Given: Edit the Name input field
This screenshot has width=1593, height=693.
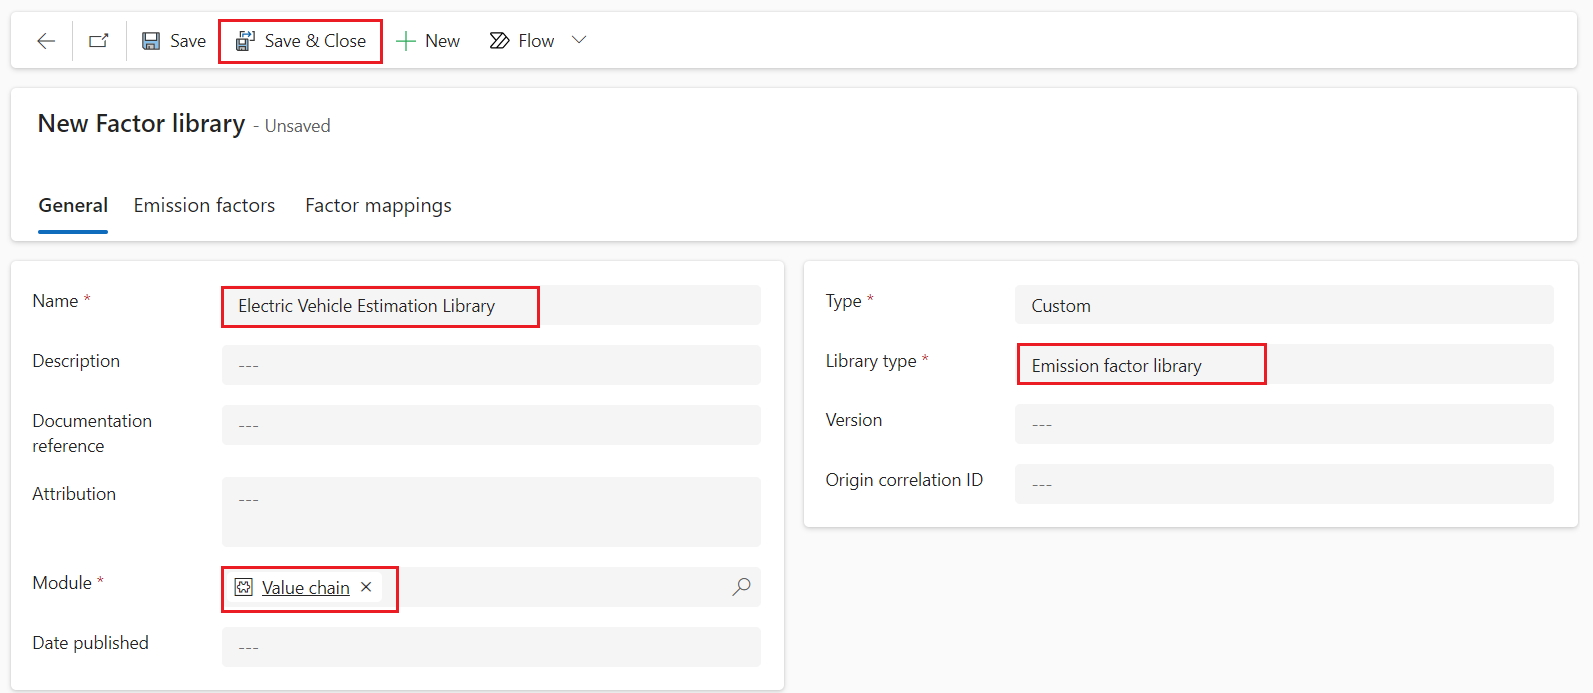Looking at the screenshot, I should click(491, 305).
